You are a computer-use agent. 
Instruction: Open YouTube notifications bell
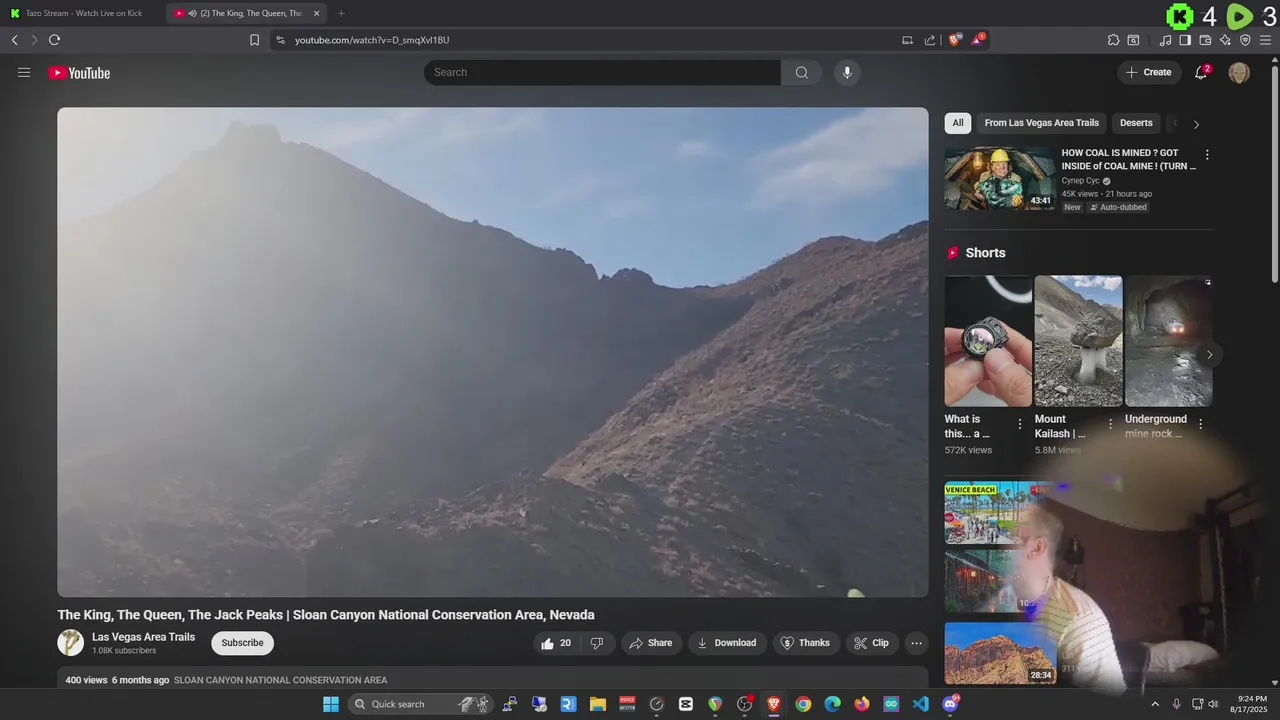1201,72
